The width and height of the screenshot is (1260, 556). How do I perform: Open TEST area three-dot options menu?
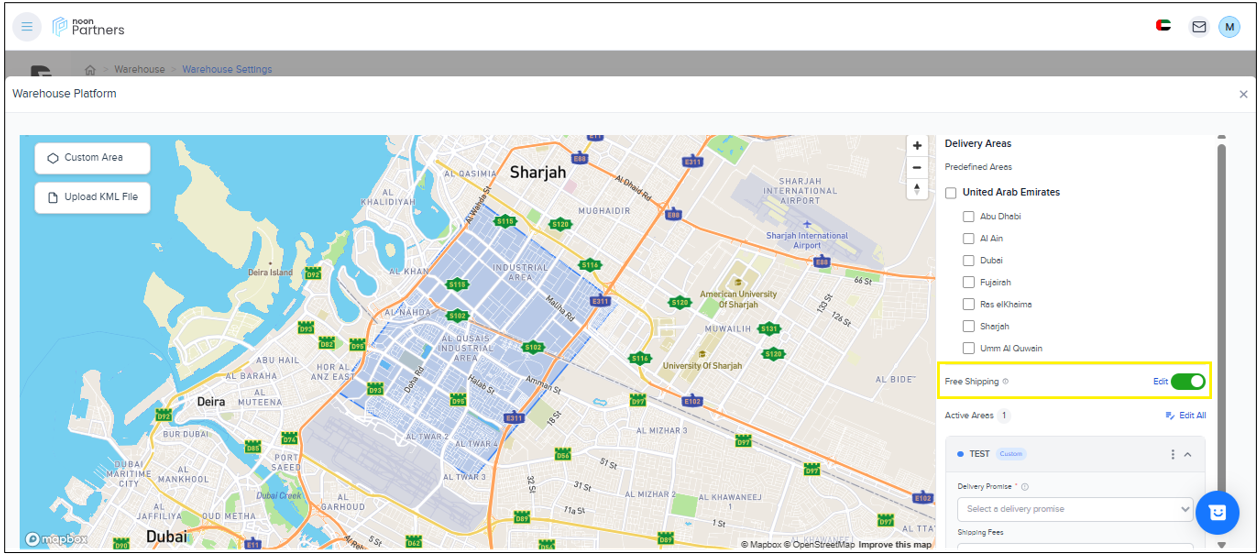[1173, 455]
